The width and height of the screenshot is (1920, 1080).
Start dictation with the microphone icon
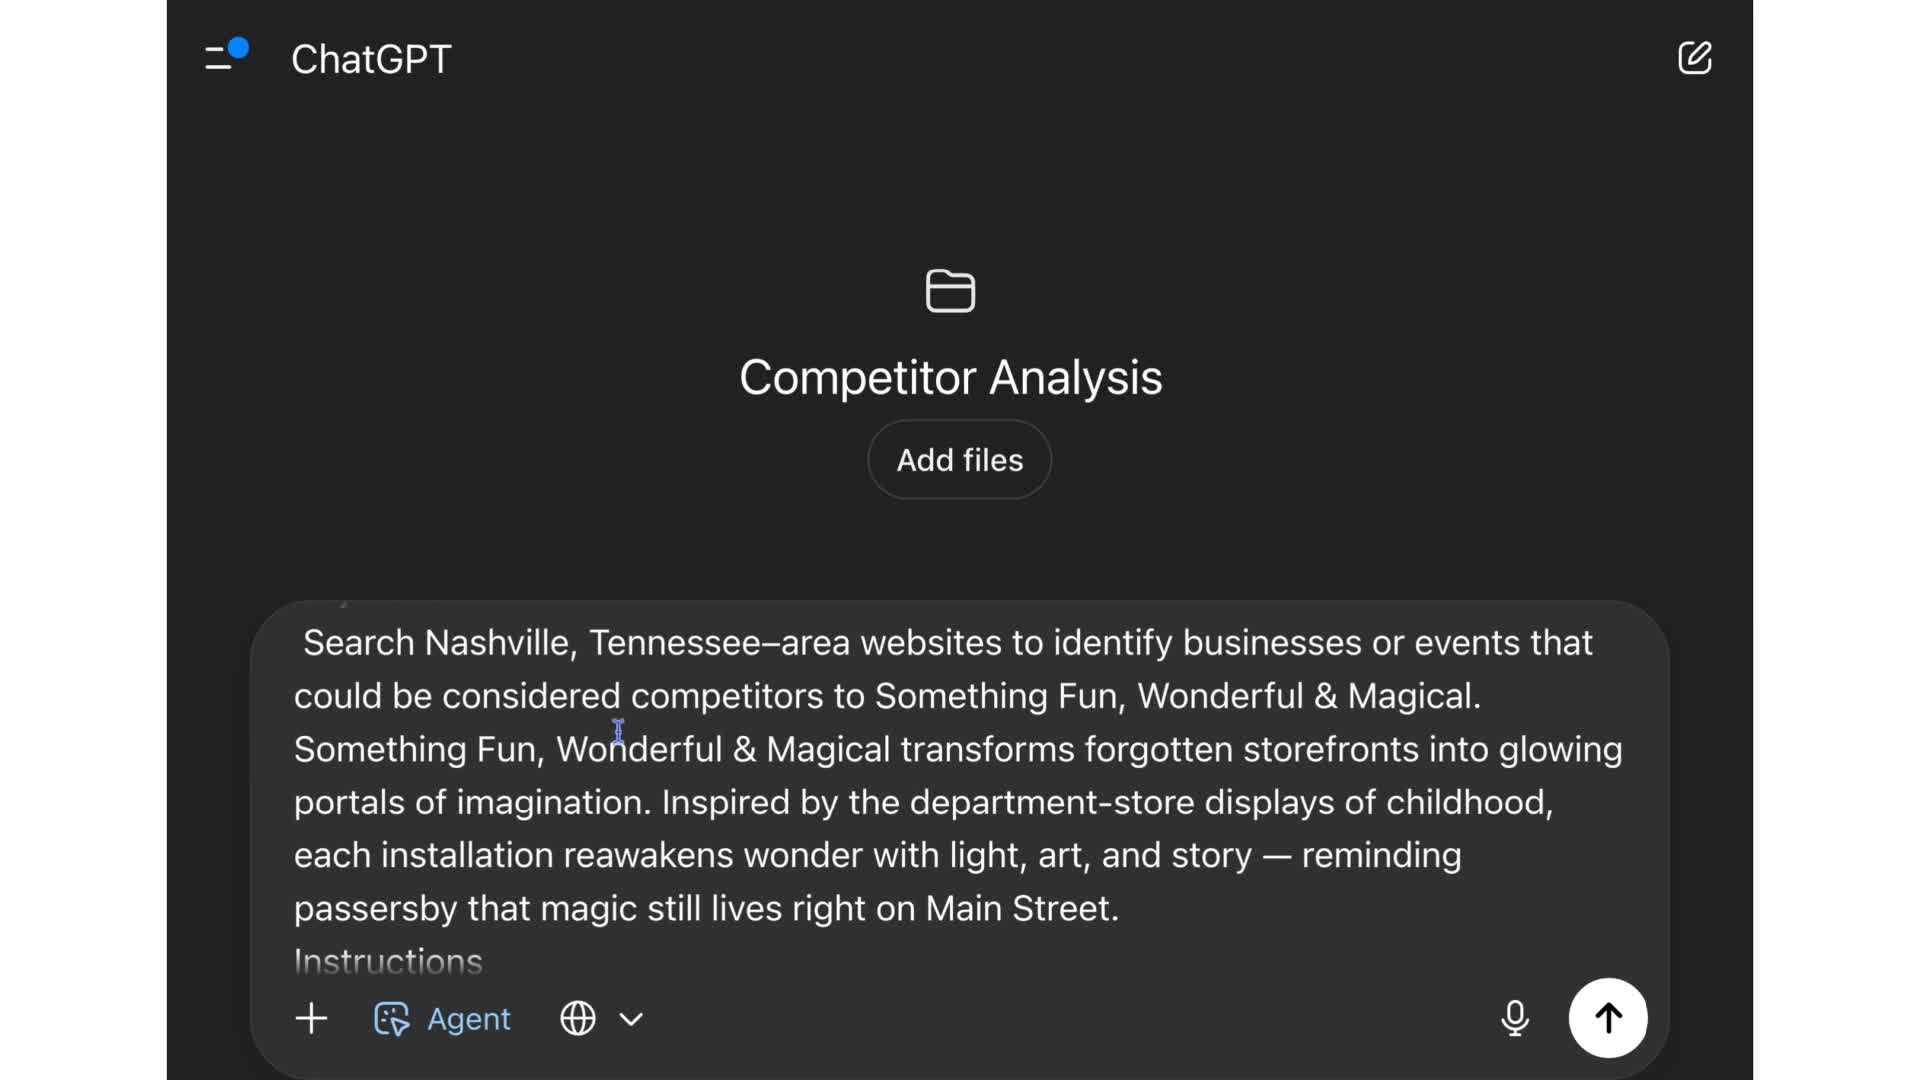click(x=1514, y=1018)
